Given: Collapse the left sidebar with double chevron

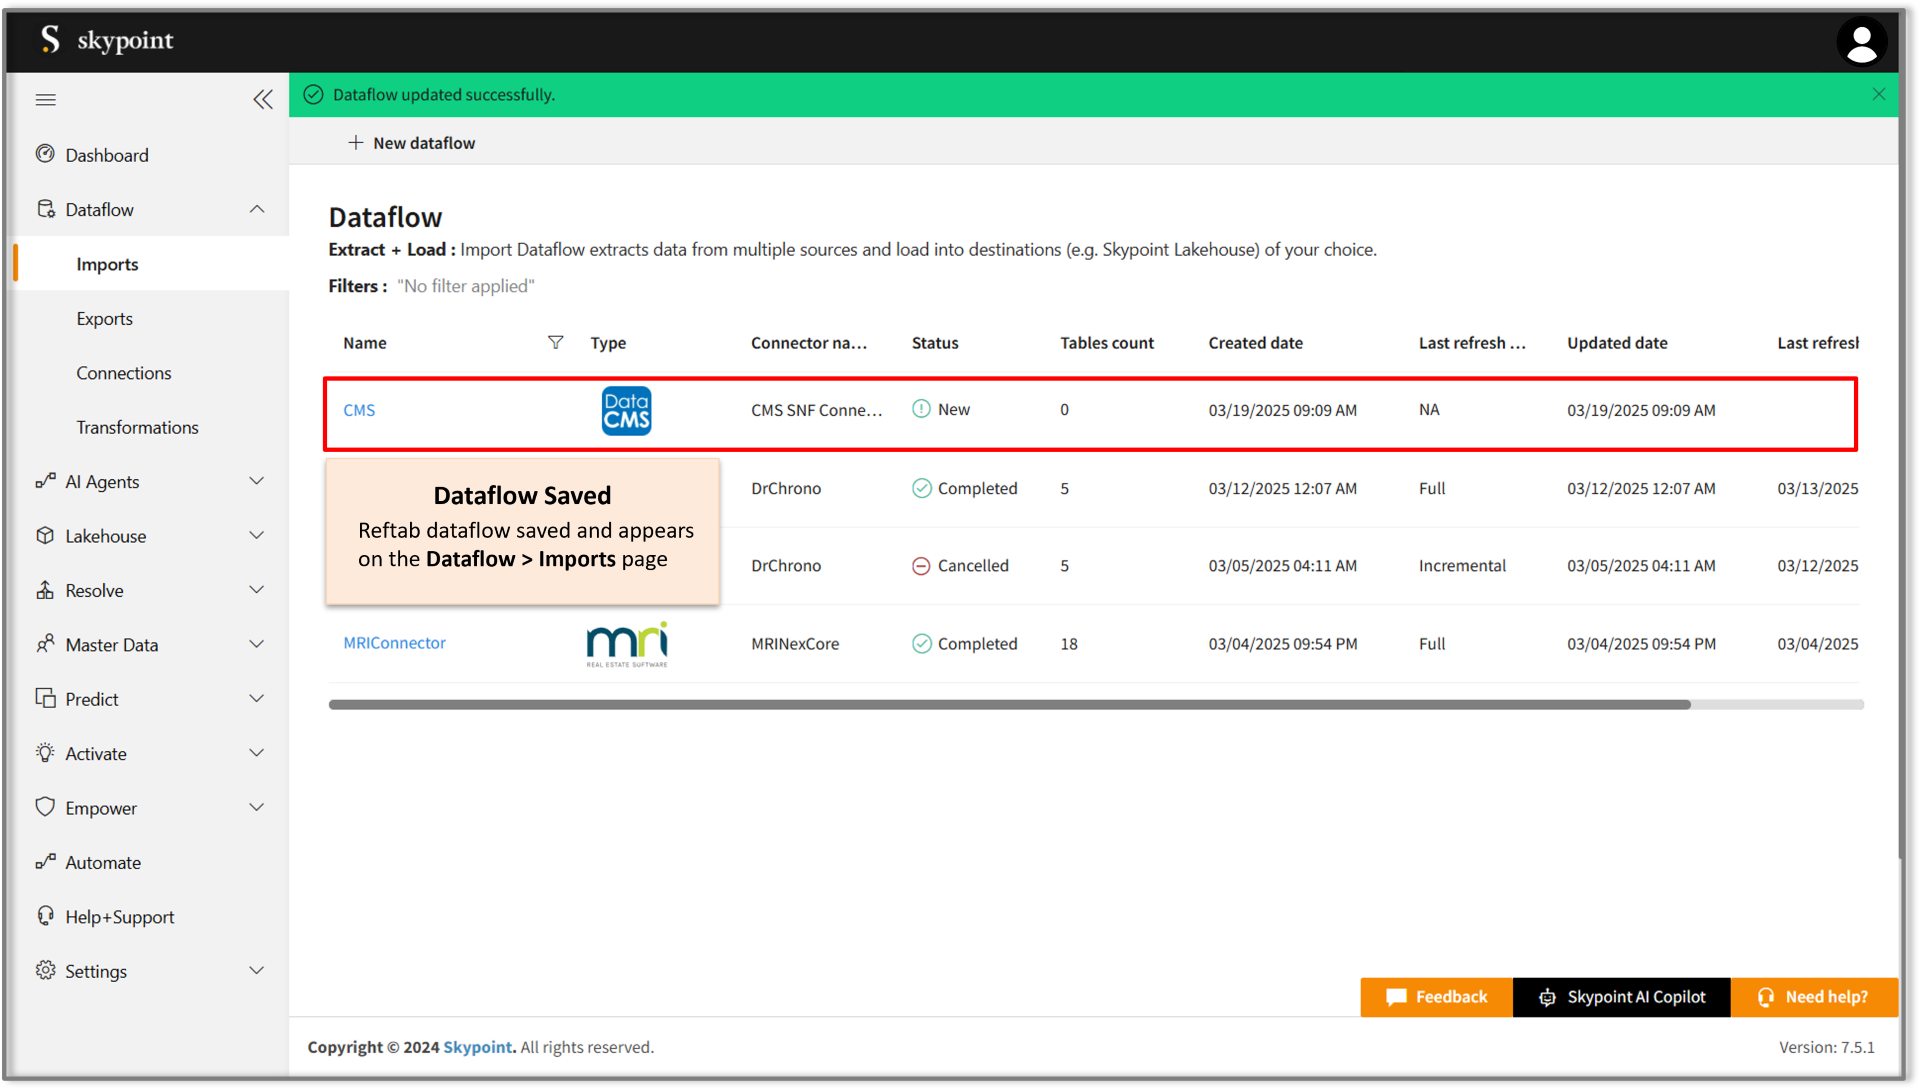Looking at the screenshot, I should click(263, 99).
